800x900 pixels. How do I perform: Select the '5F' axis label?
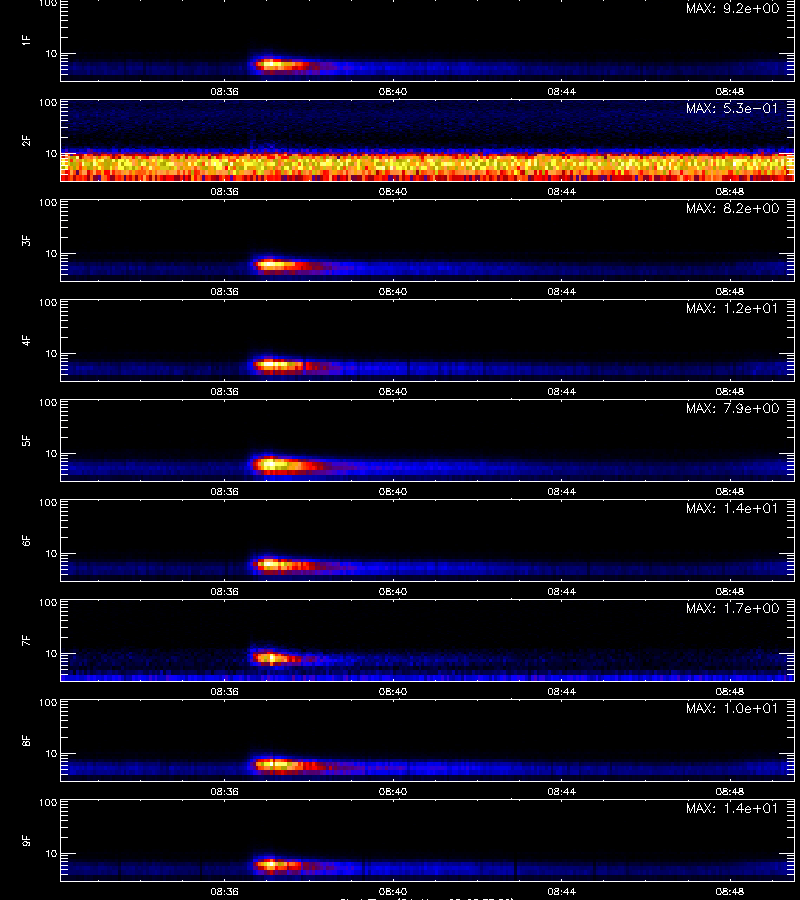[x=26, y=440]
